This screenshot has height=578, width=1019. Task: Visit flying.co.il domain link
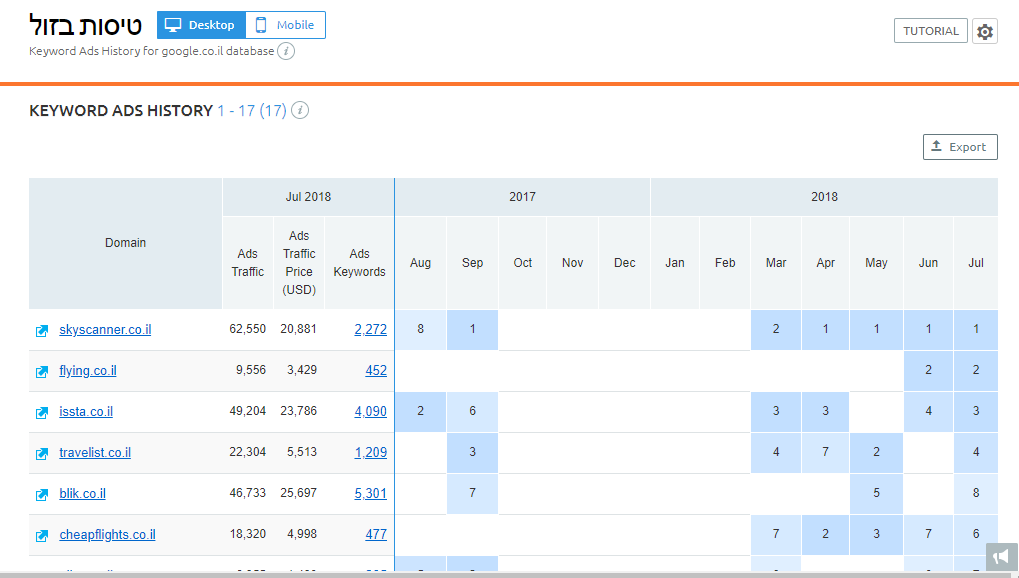pyautogui.click(x=88, y=371)
